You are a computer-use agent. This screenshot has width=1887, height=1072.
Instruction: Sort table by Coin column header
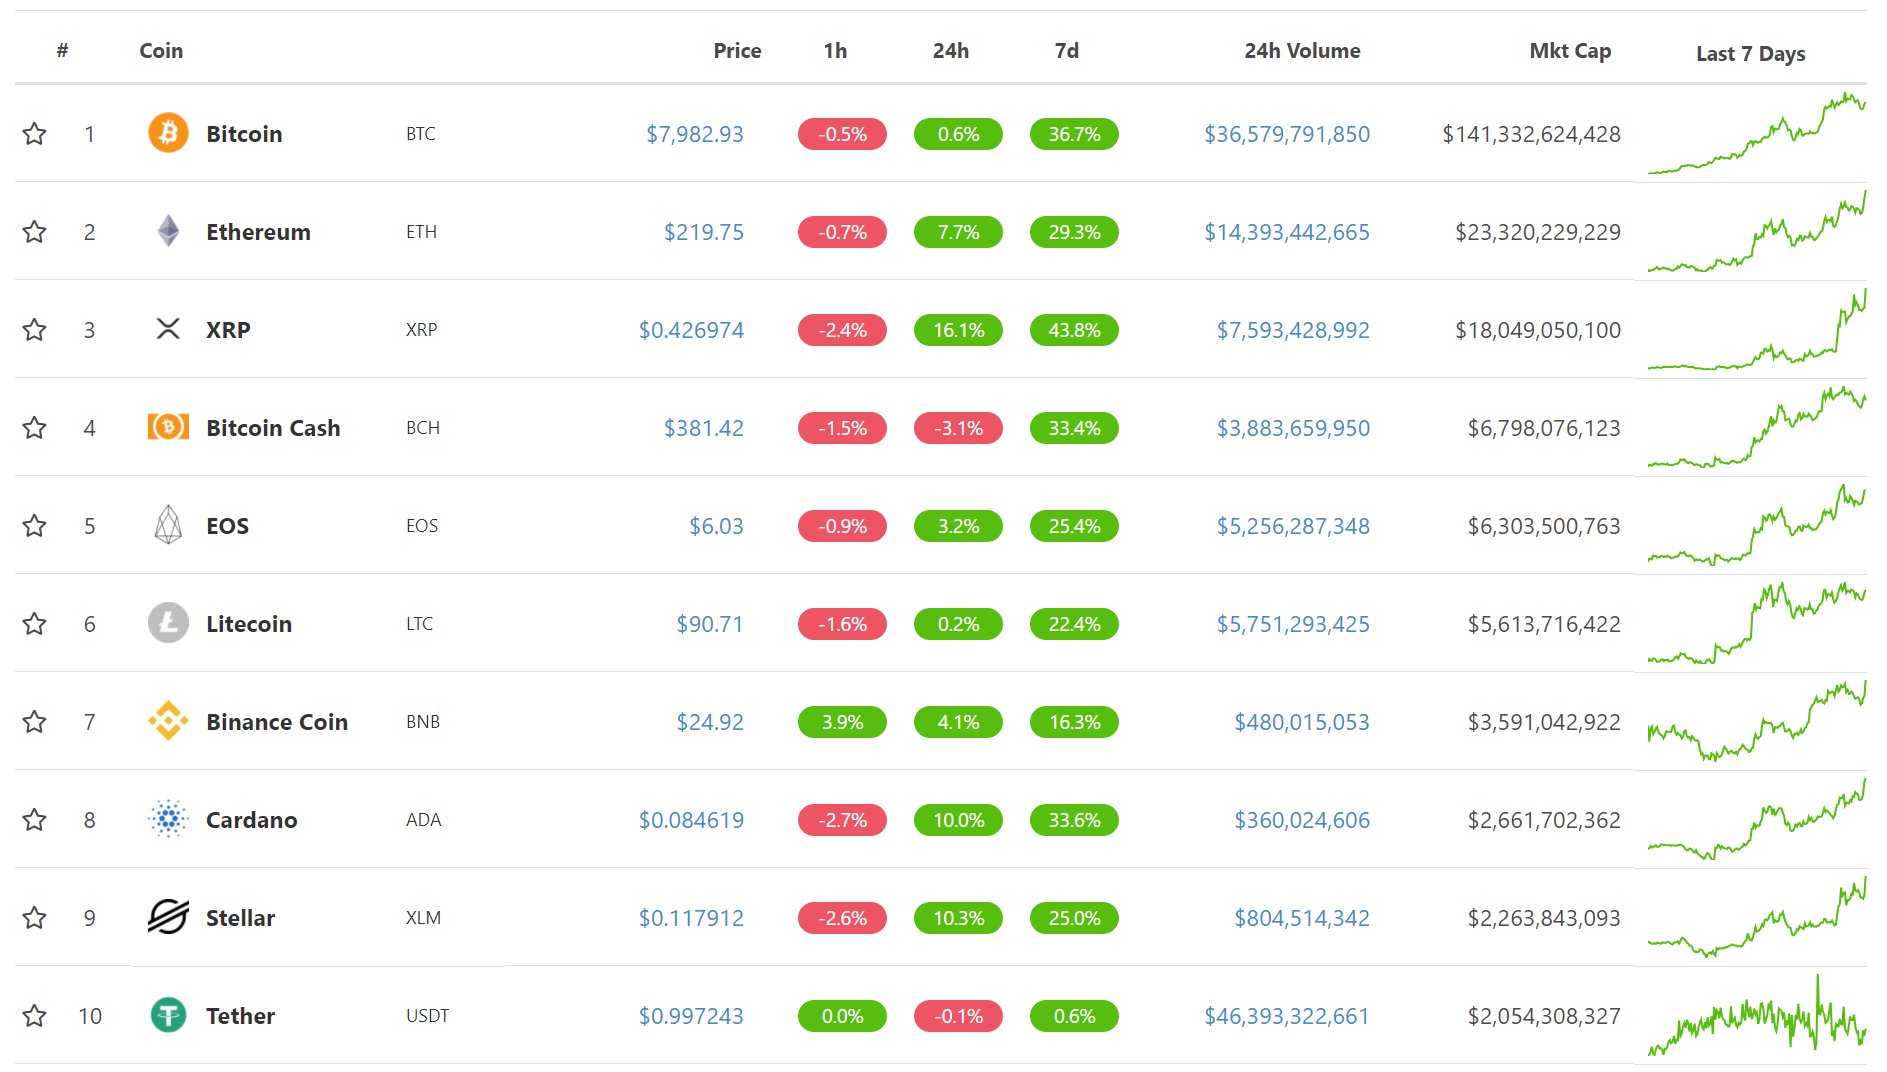[x=161, y=50]
